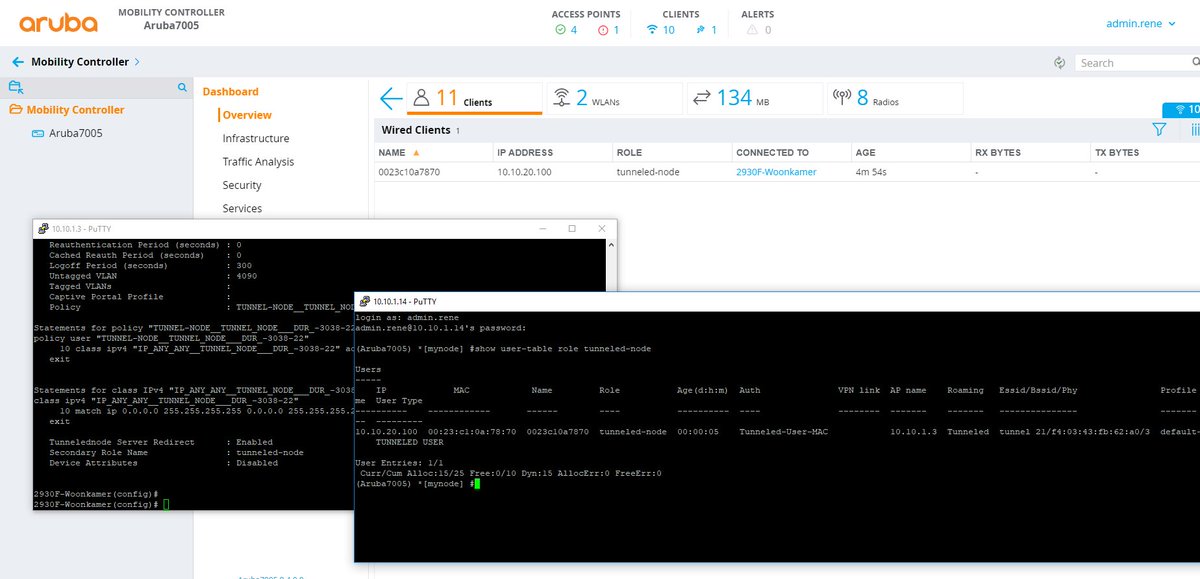Image resolution: width=1200 pixels, height=579 pixels.
Task: Go back with the Mobility Controller arrow
Action: tap(18, 62)
